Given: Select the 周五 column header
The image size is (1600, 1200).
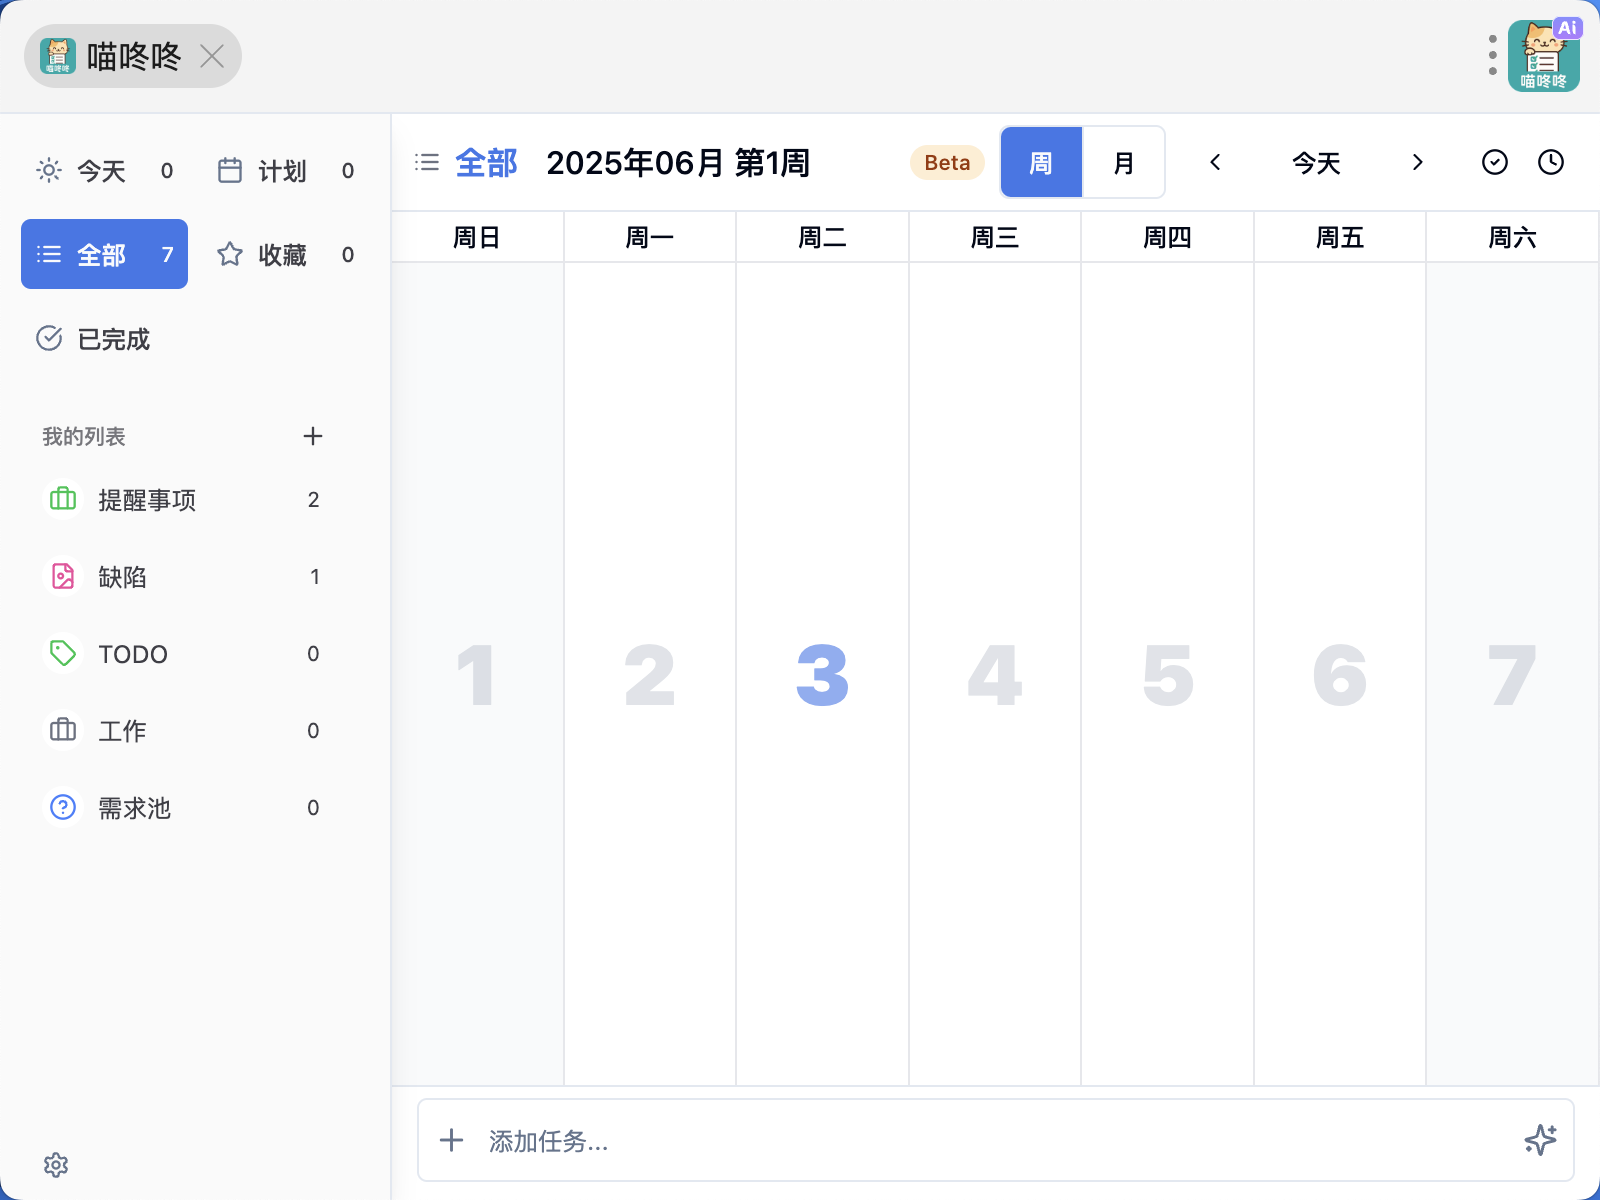Looking at the screenshot, I should point(1340,237).
